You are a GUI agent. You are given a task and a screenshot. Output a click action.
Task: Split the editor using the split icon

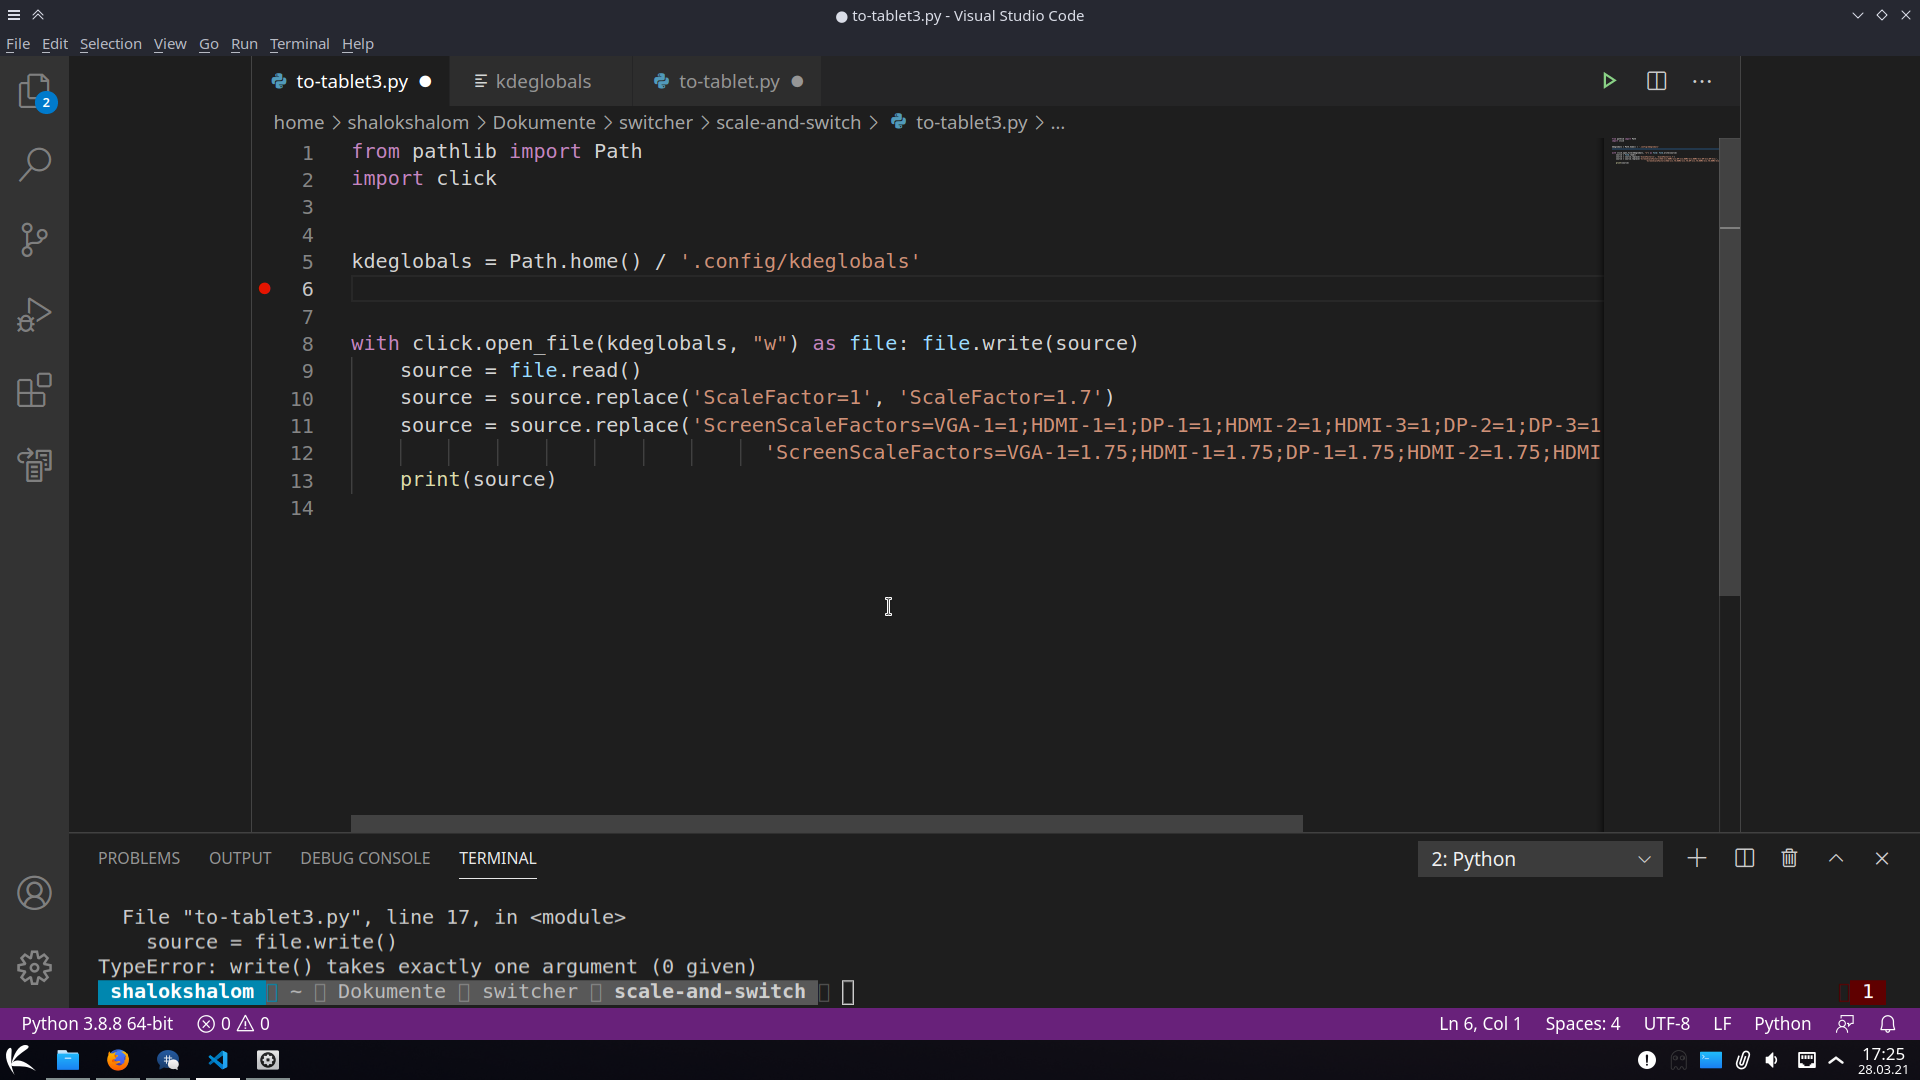pos(1657,81)
